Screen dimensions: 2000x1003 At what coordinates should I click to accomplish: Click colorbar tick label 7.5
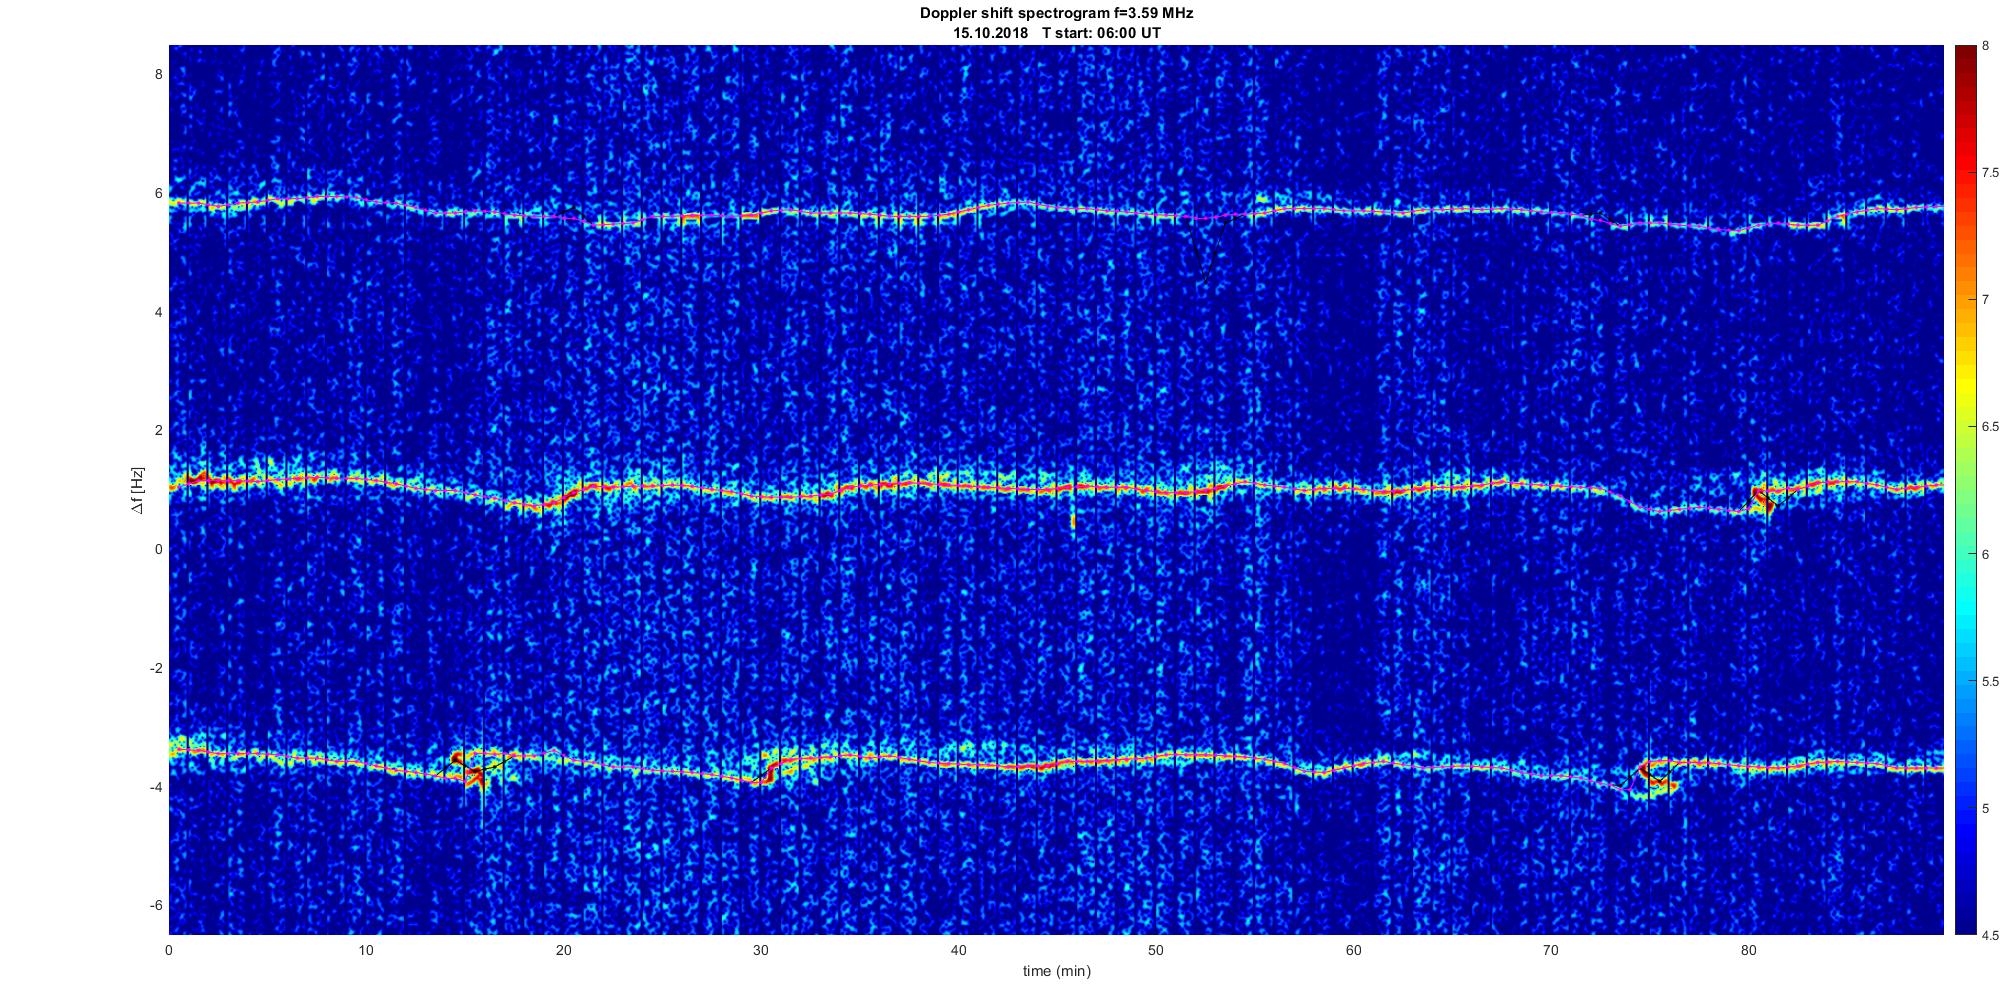point(1991,172)
